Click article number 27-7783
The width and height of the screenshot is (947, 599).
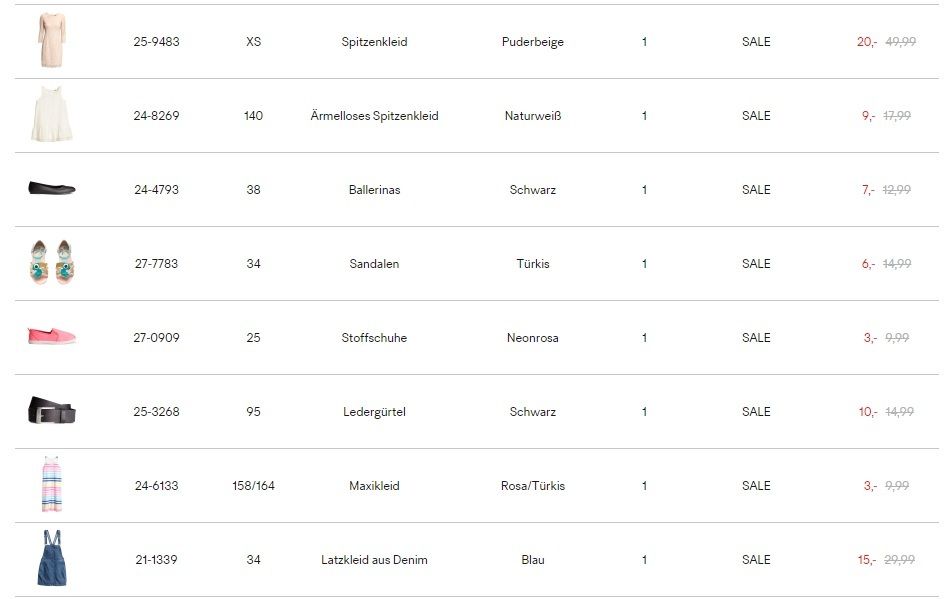[156, 264]
